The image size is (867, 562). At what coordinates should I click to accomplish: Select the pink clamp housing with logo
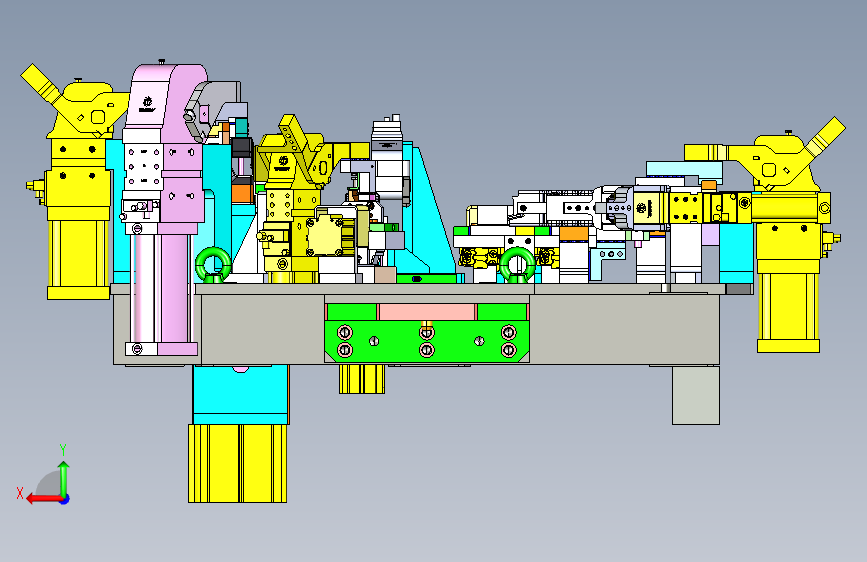click(x=170, y=97)
